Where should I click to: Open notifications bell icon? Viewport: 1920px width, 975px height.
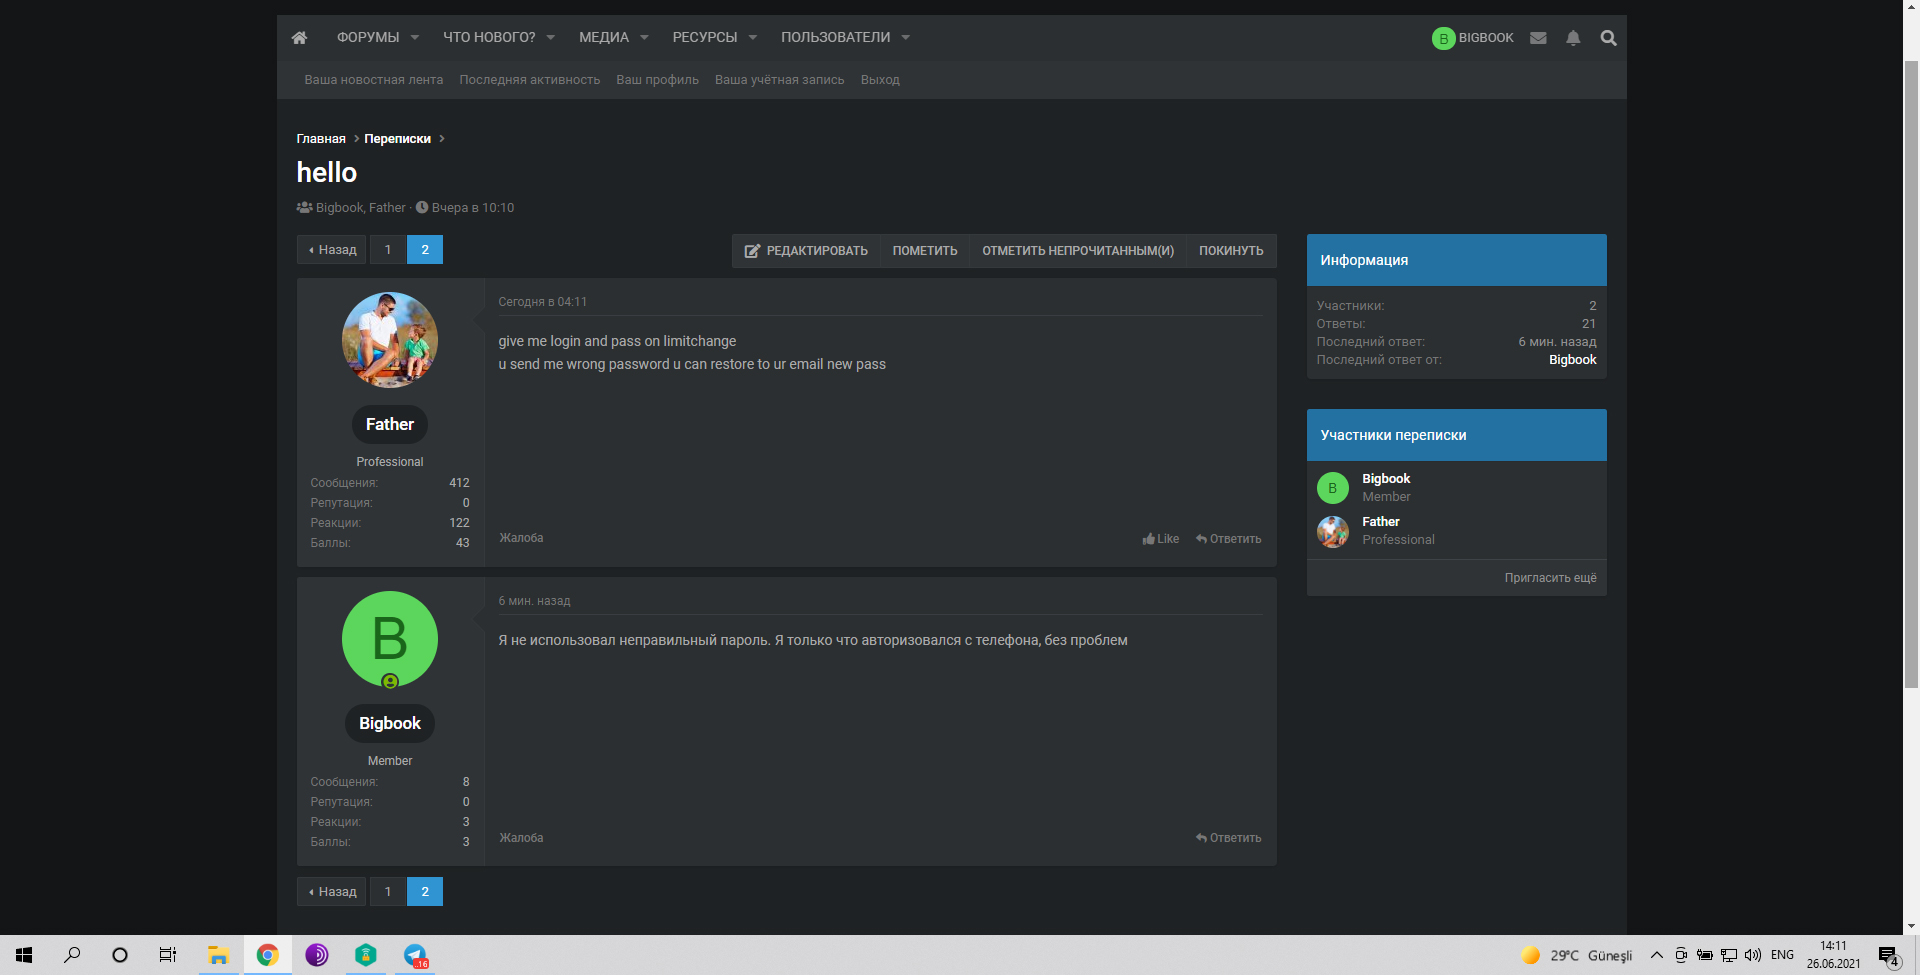1573,38
